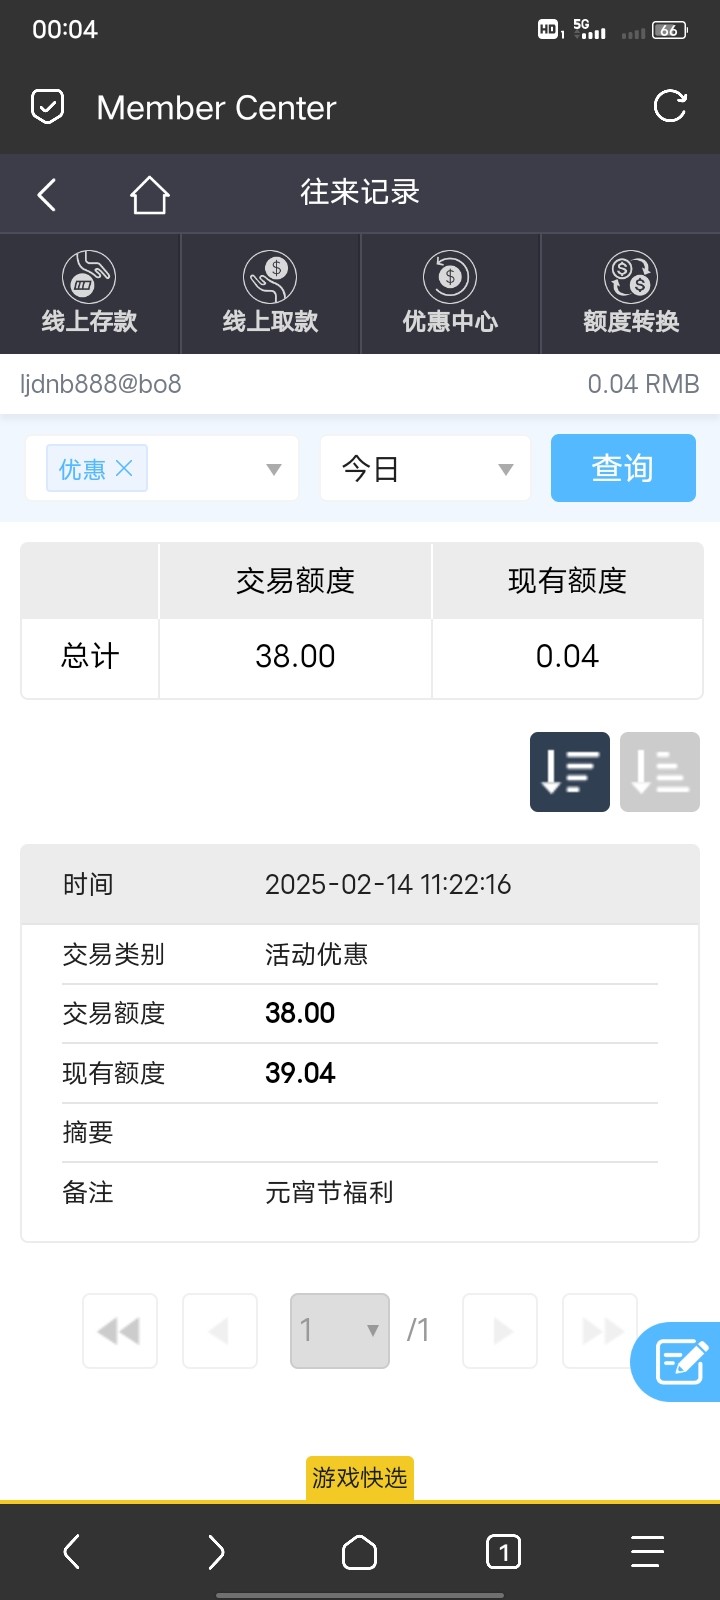This screenshot has width=720, height=1600.
Task: Go back using header back arrow
Action: (x=47, y=194)
